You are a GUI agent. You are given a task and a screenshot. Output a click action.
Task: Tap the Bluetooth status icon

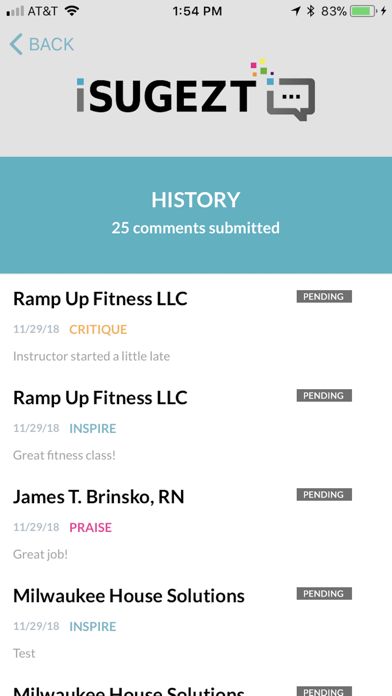[311, 11]
